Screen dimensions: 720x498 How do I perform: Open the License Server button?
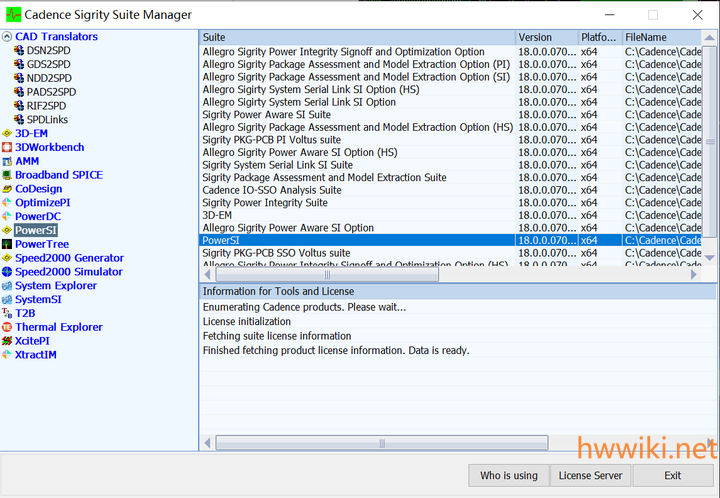point(590,475)
